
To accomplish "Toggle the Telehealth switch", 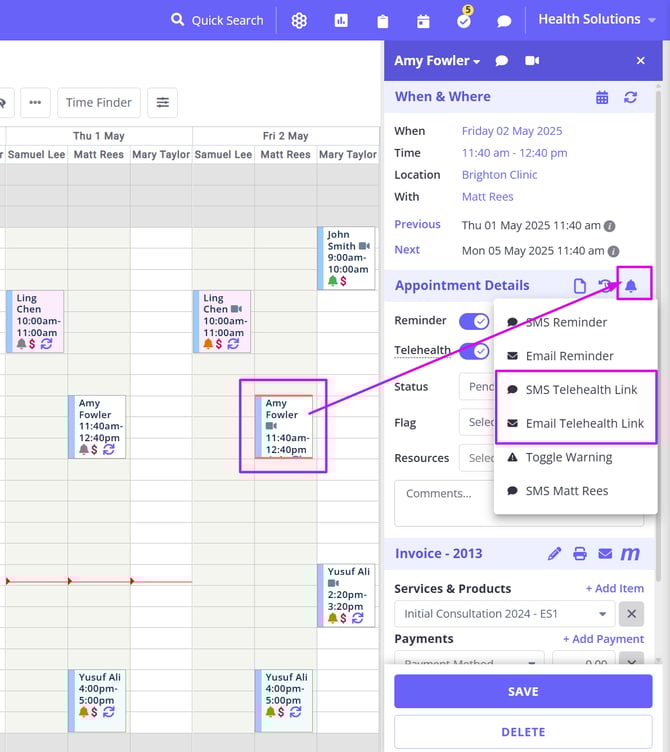I will 473,351.
